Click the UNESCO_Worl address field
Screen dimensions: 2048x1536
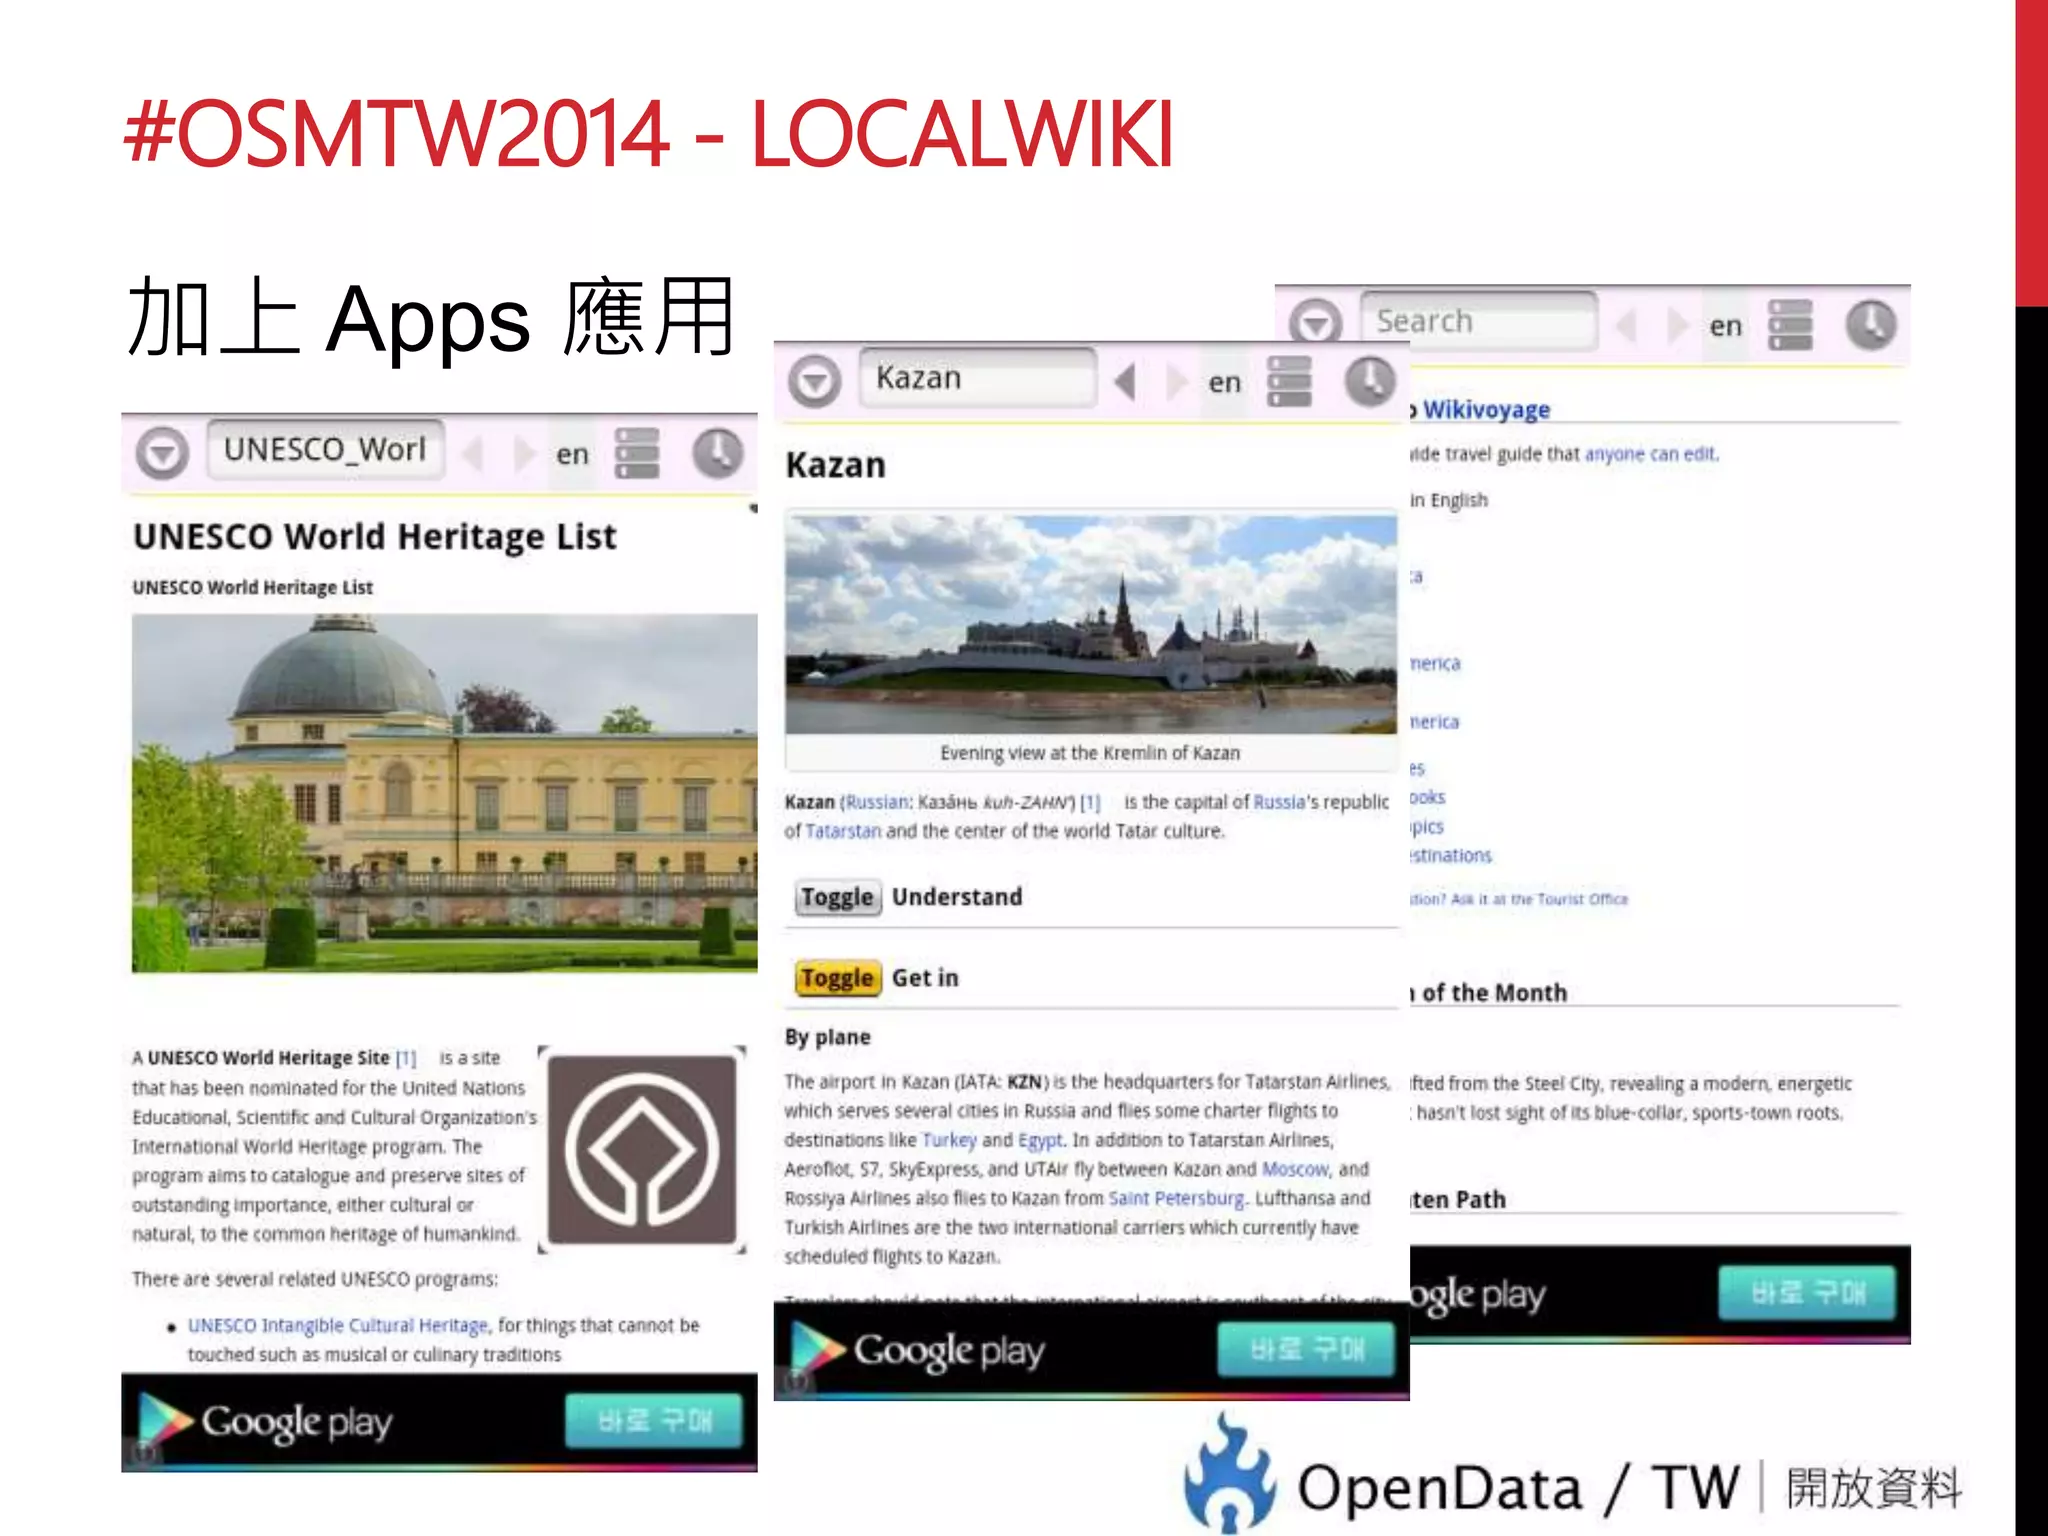coord(326,450)
